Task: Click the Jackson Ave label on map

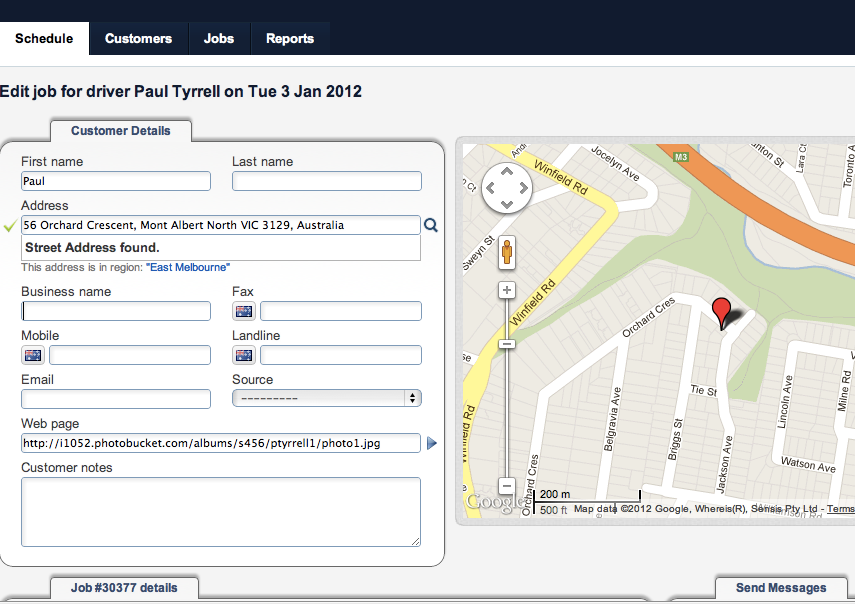Action: (x=724, y=464)
